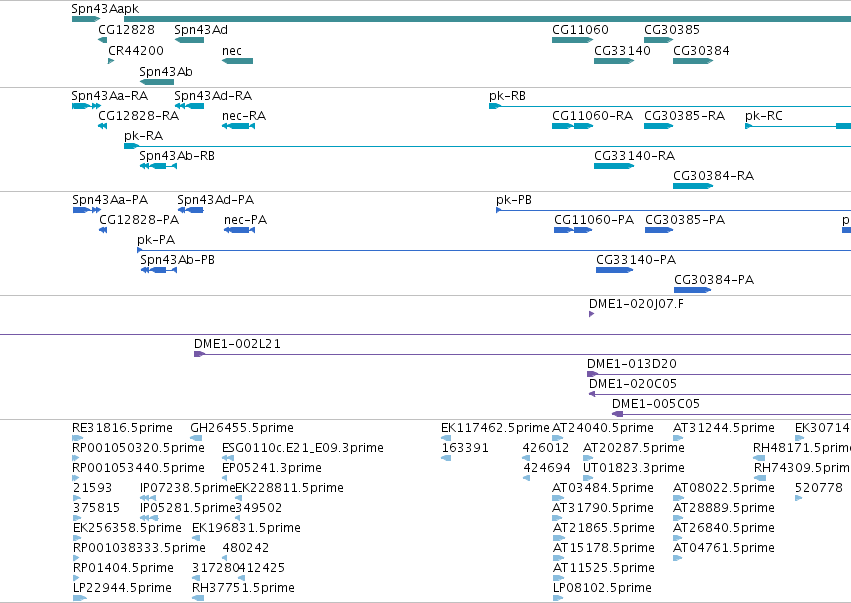Screen dimensions: 851x603
Task: Click the EK228811.5prime EST label
Action: point(289,488)
